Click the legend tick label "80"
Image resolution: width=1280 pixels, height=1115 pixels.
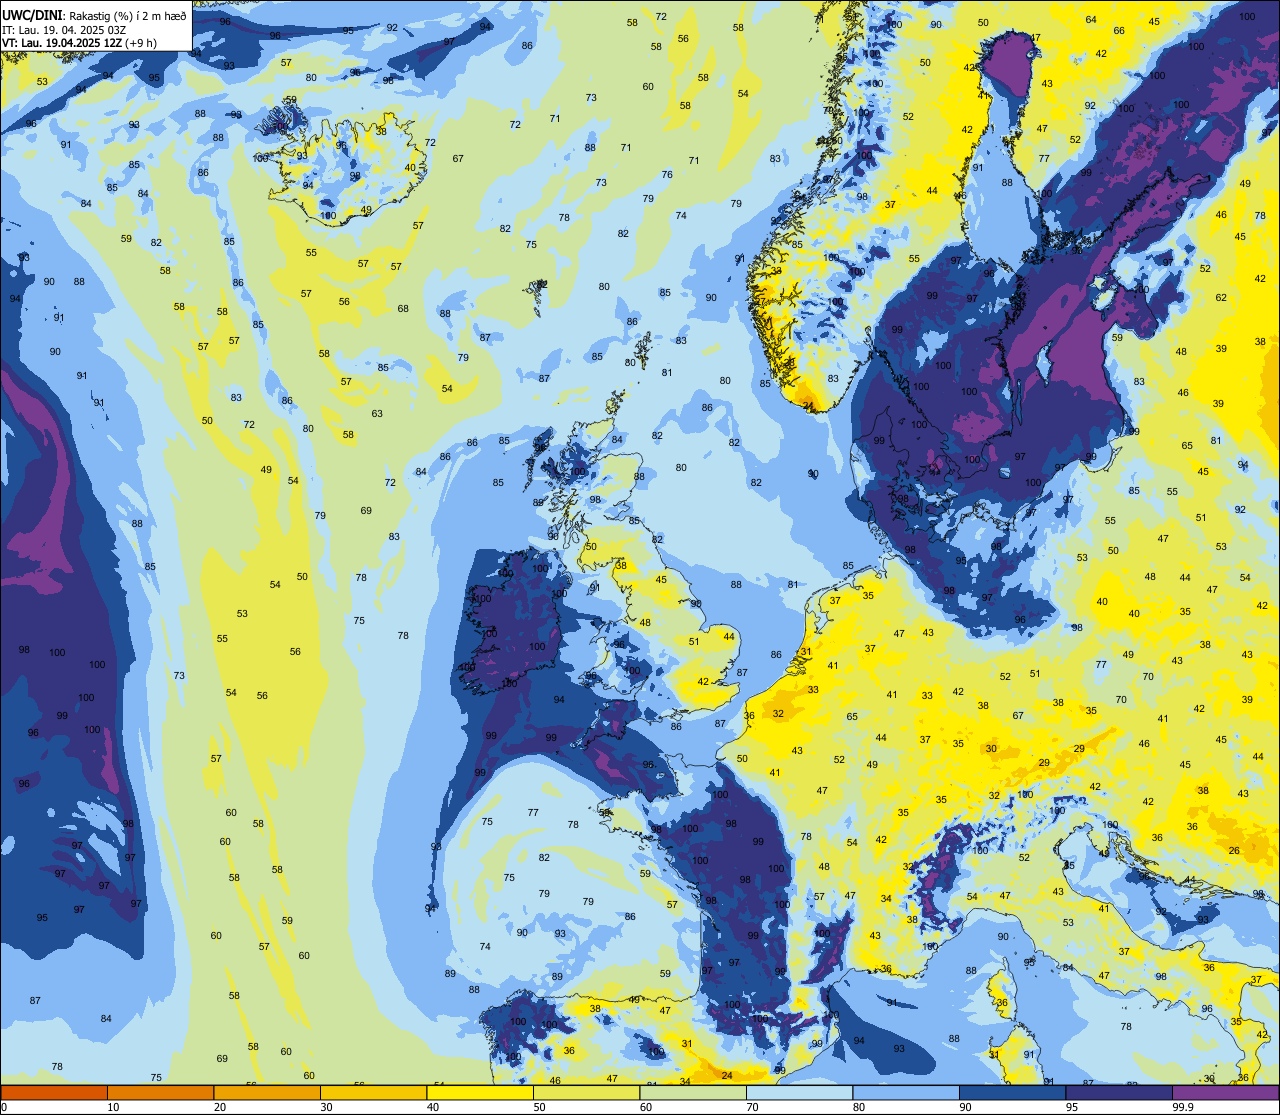(859, 1107)
